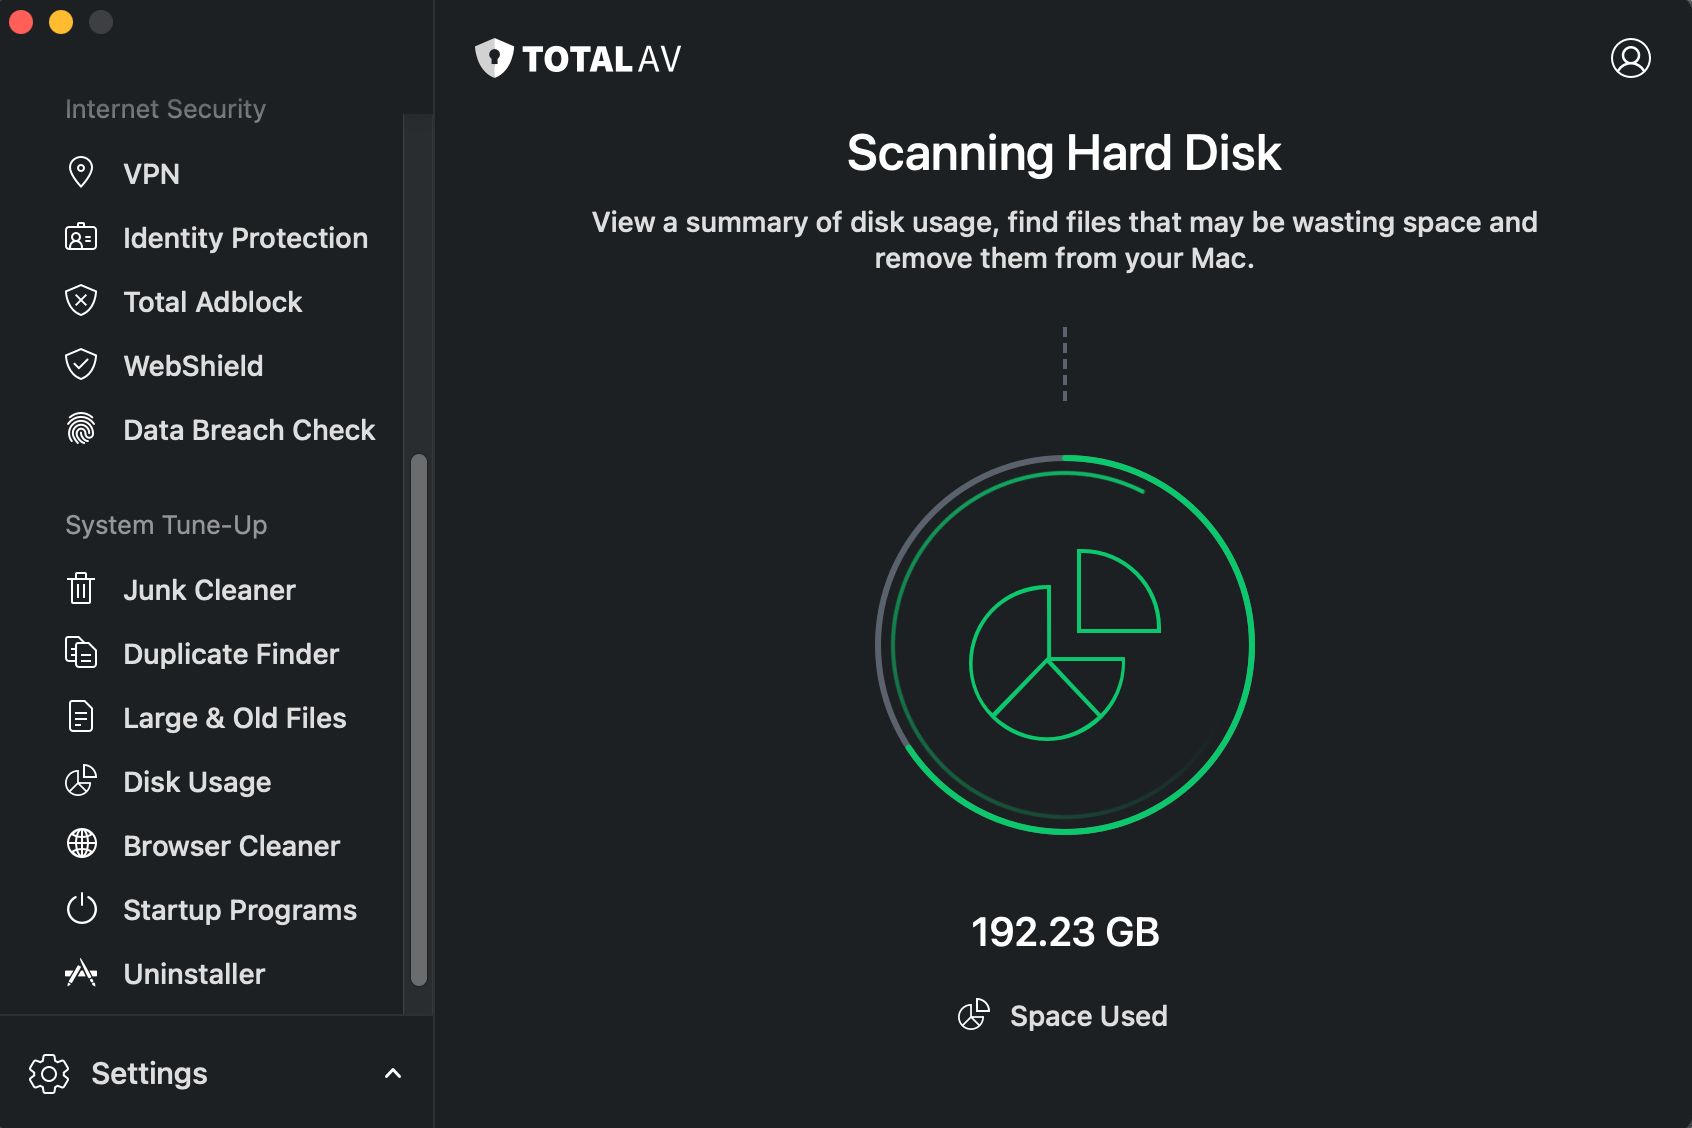The width and height of the screenshot is (1692, 1128).
Task: Click the TotalAV shield logo
Action: (493, 58)
